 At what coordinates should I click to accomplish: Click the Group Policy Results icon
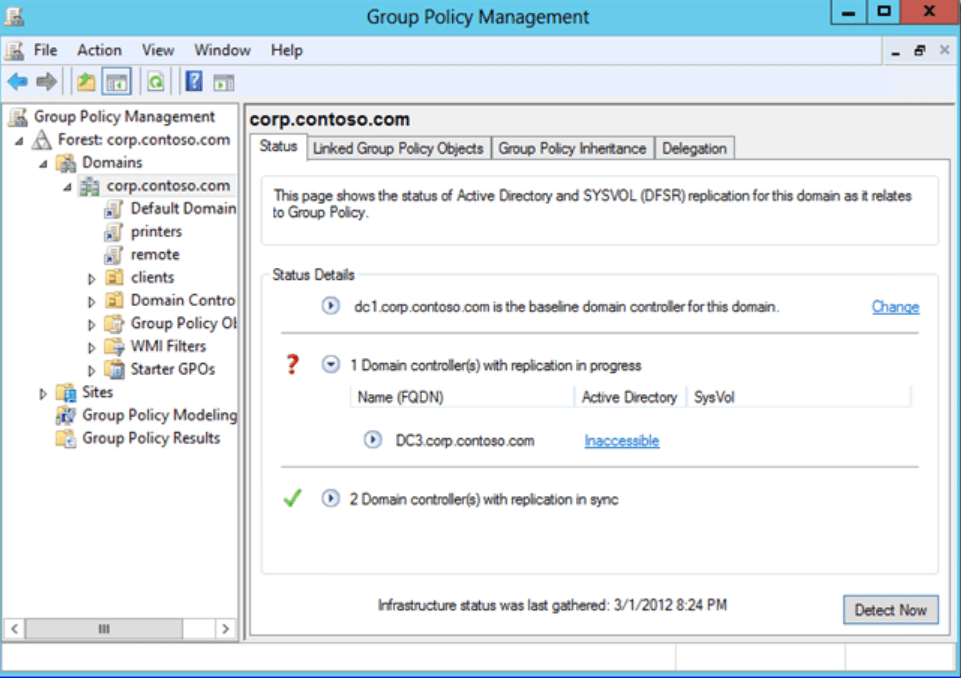point(67,438)
